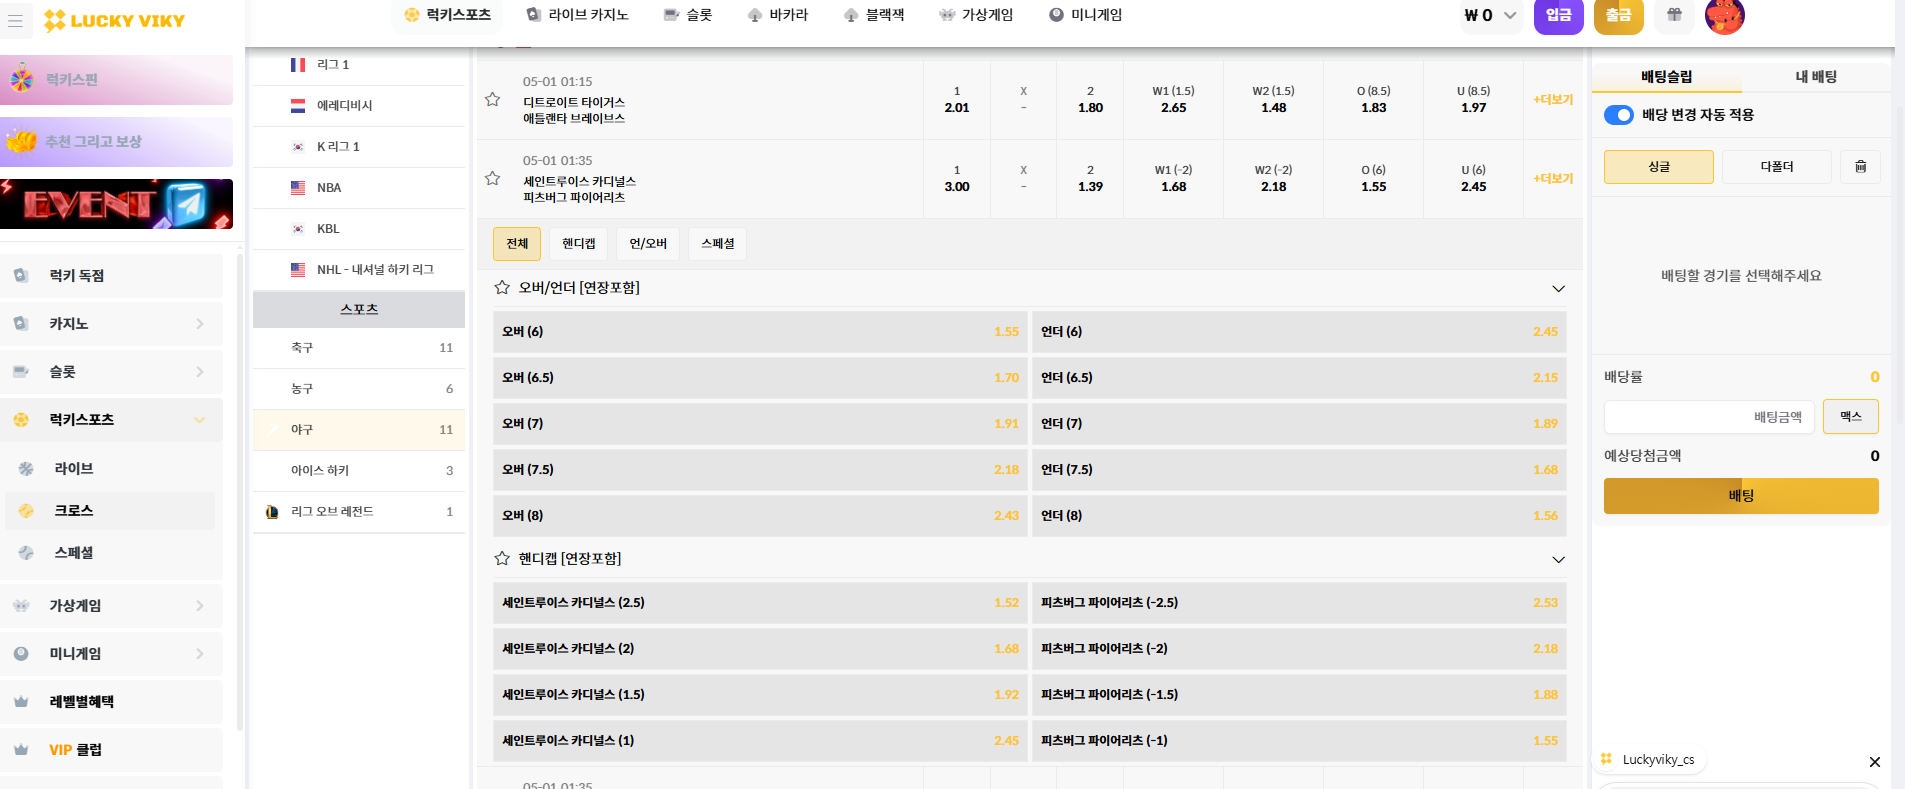Screen dimensions: 1905x789
Task: Open the gift box rewards icon
Action: click(1674, 15)
